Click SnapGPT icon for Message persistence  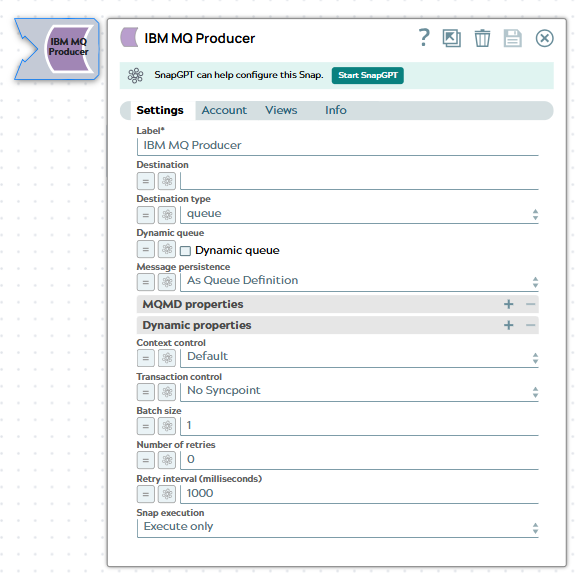167,282
